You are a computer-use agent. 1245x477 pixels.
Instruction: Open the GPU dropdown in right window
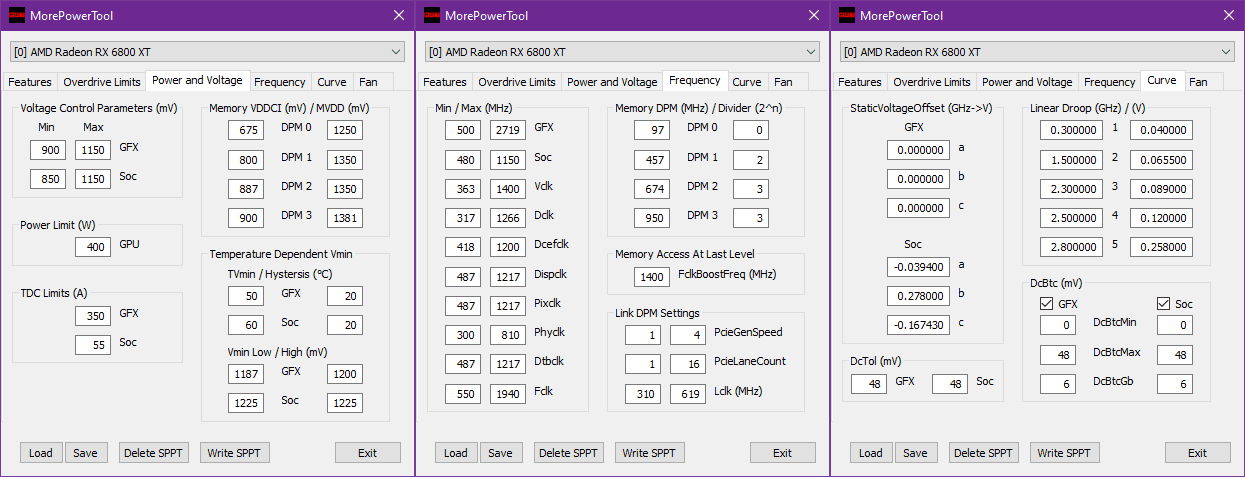coord(1037,52)
